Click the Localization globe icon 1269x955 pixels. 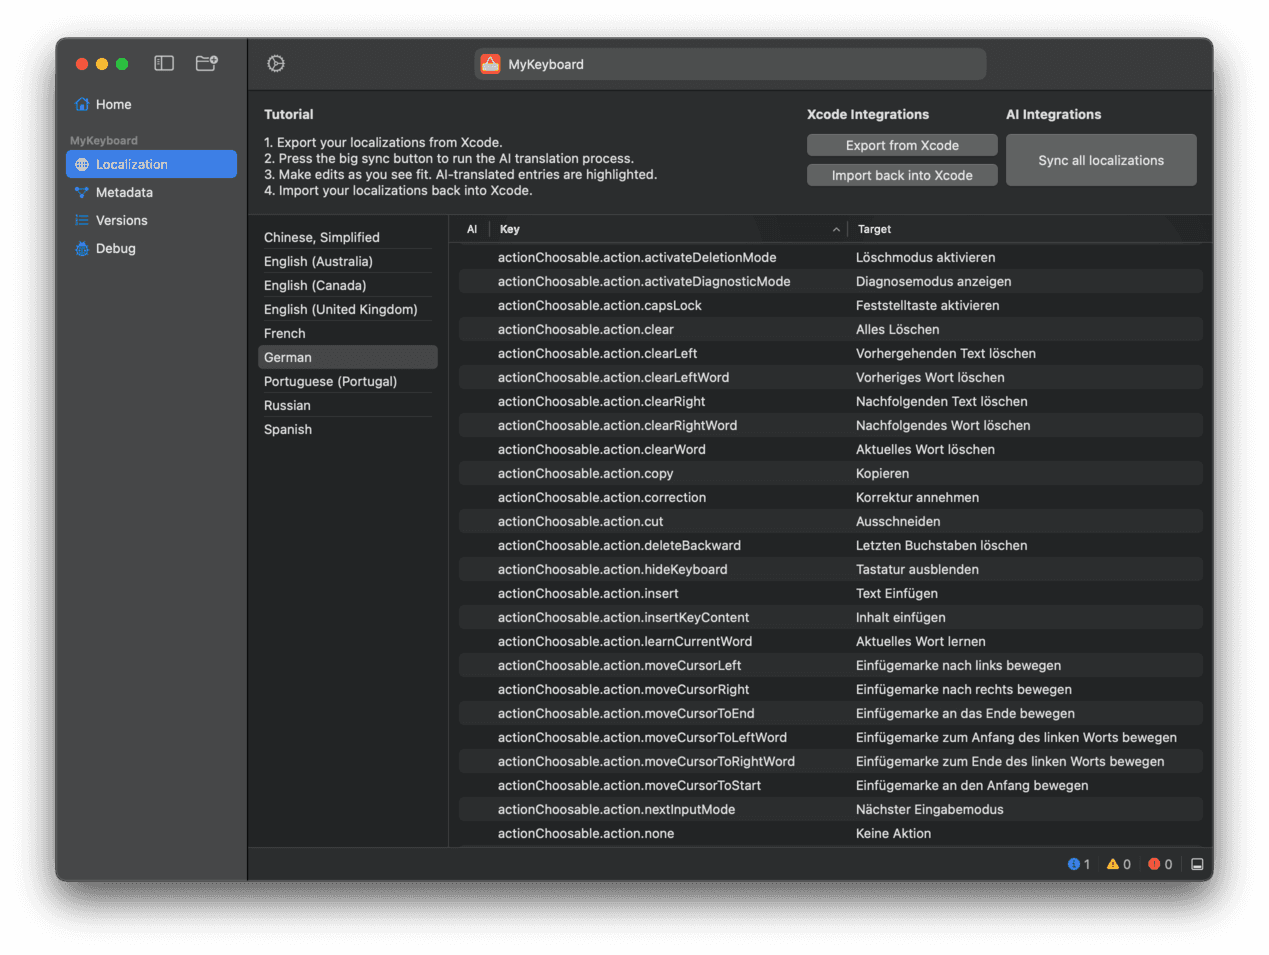[82, 164]
